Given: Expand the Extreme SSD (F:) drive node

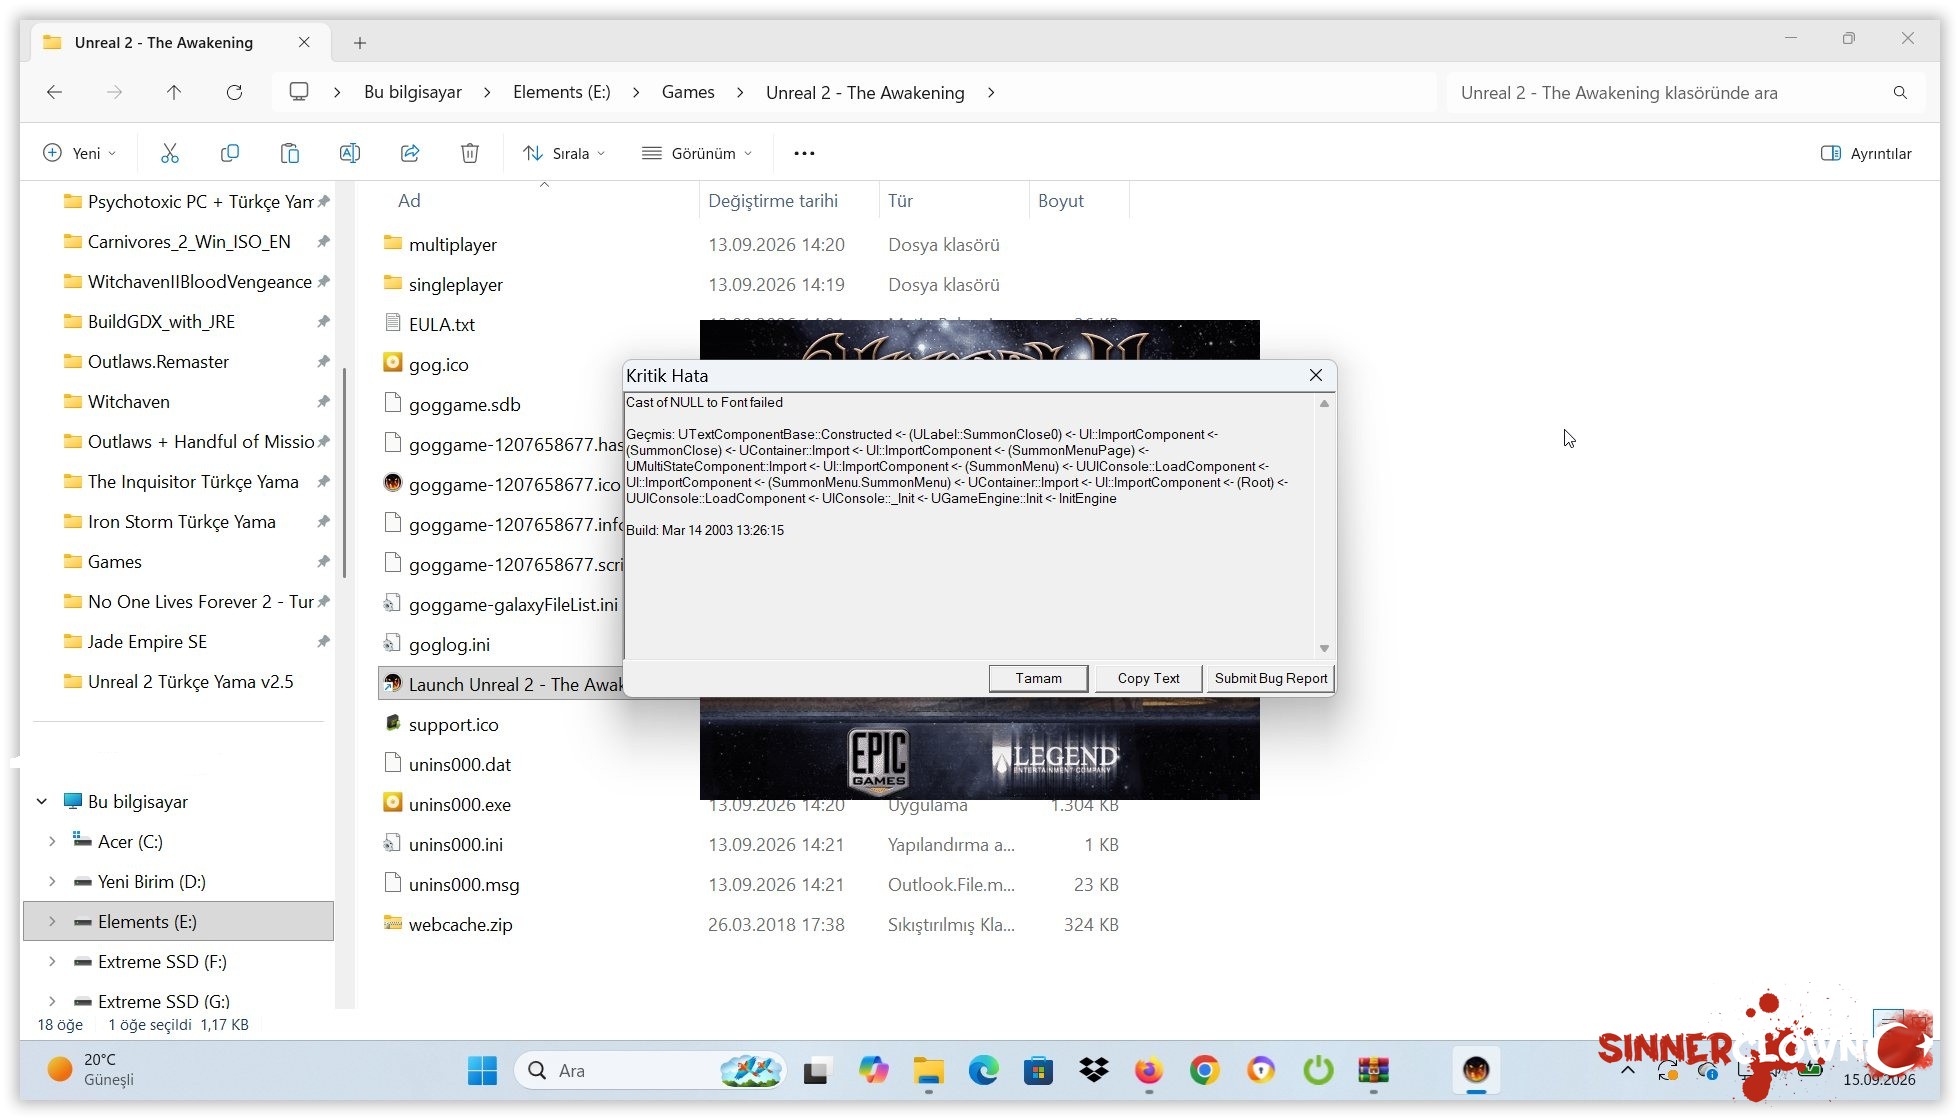Looking at the screenshot, I should pyautogui.click(x=52, y=961).
